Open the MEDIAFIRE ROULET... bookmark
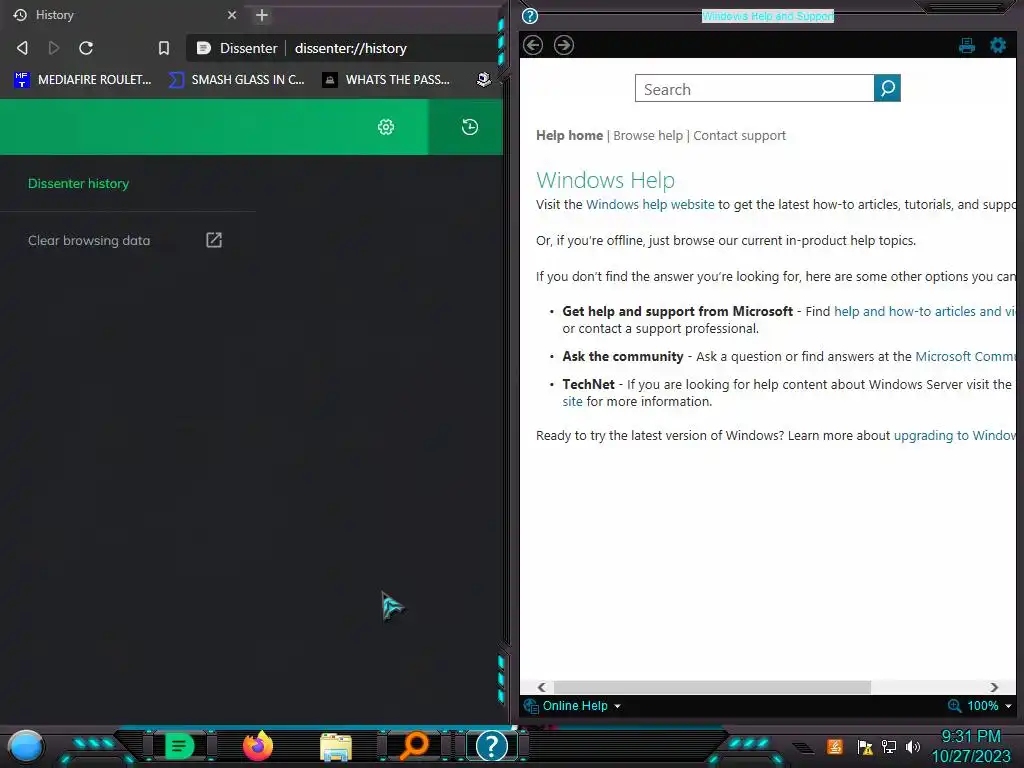 pos(83,80)
